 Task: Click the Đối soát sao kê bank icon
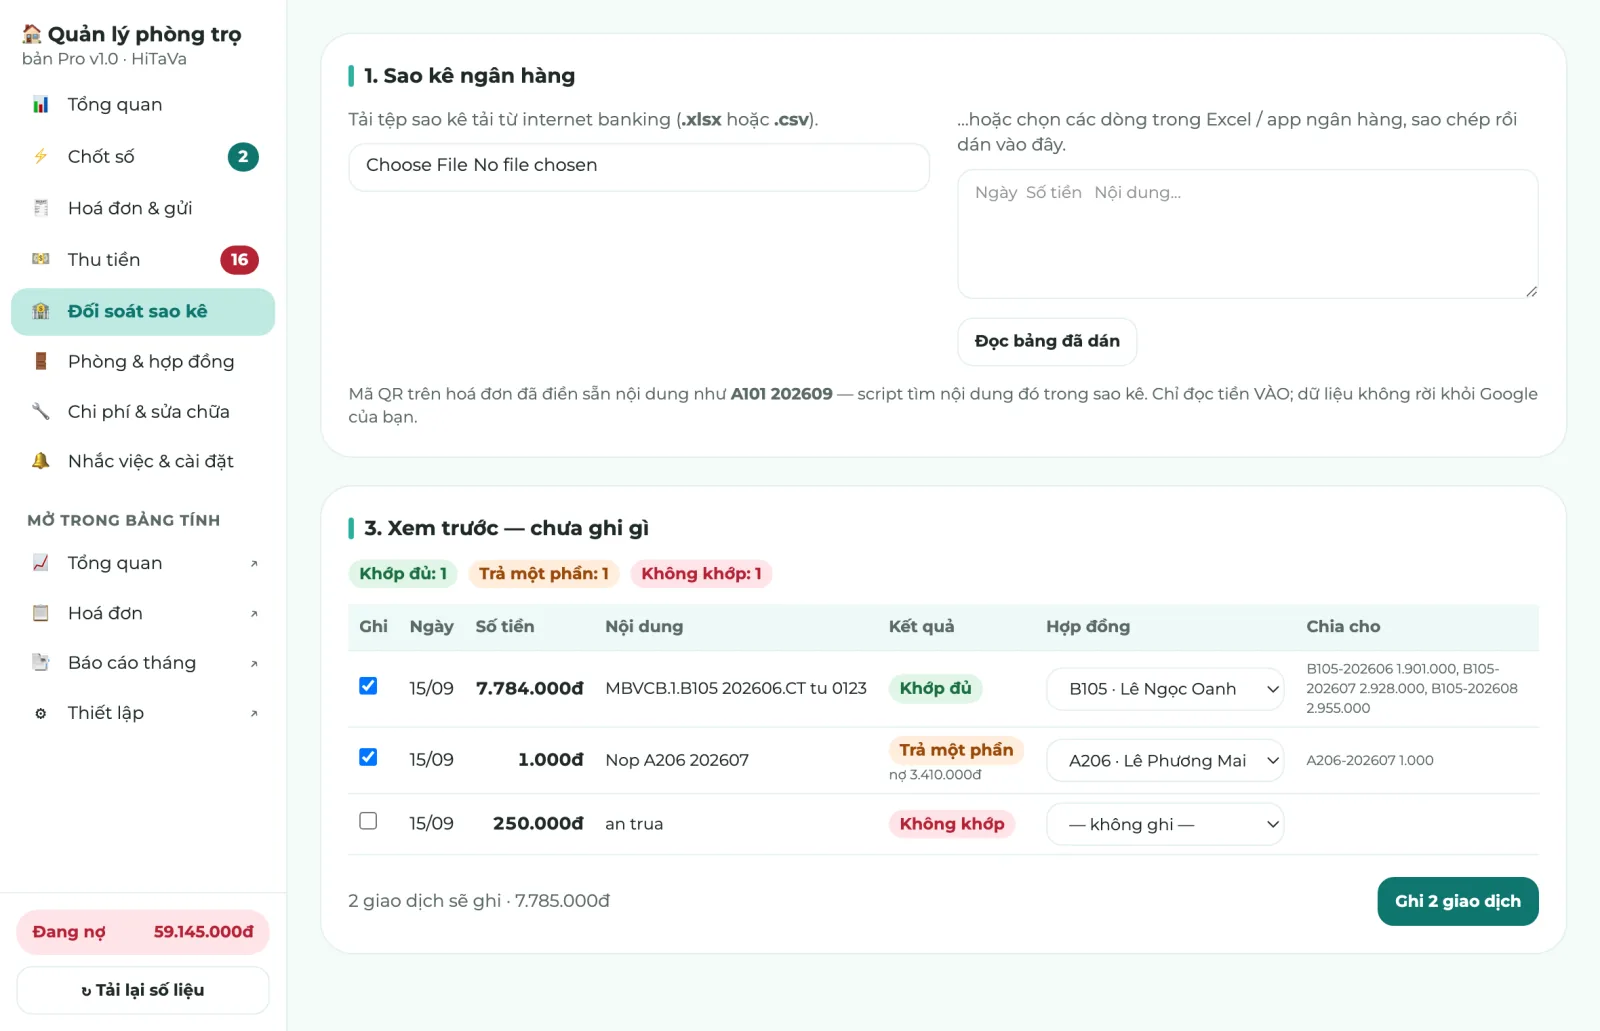click(41, 311)
